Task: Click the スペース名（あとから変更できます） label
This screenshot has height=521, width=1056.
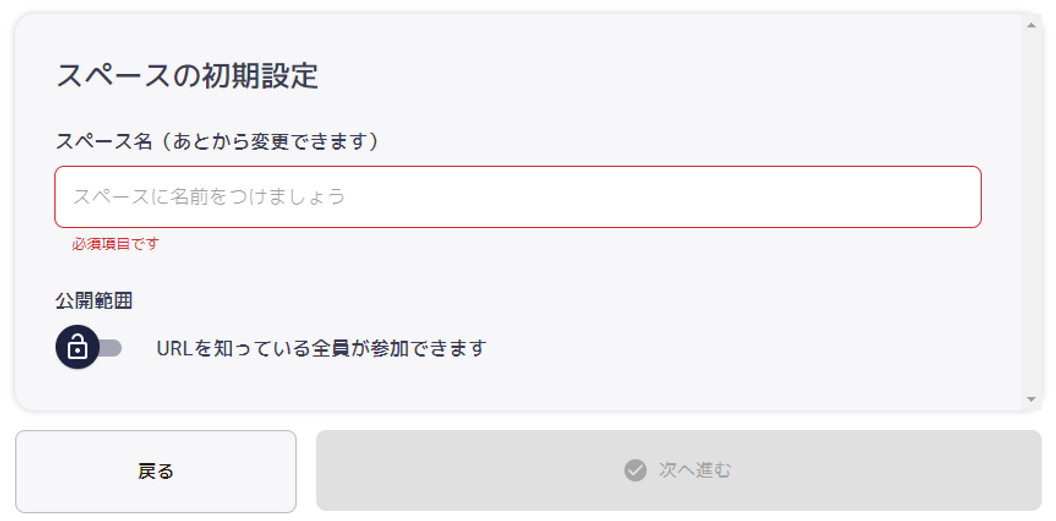Action: (217, 142)
